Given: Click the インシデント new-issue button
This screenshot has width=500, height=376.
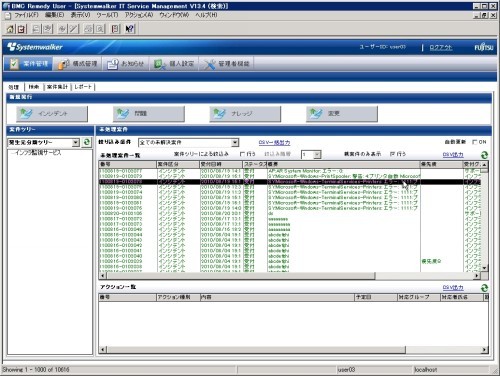Looking at the screenshot, I should point(52,114).
